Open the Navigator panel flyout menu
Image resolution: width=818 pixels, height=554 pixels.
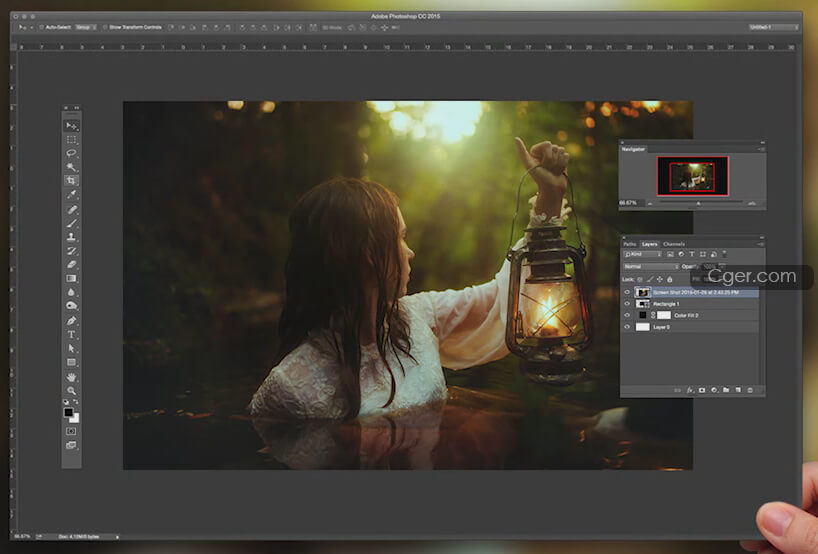(x=761, y=149)
